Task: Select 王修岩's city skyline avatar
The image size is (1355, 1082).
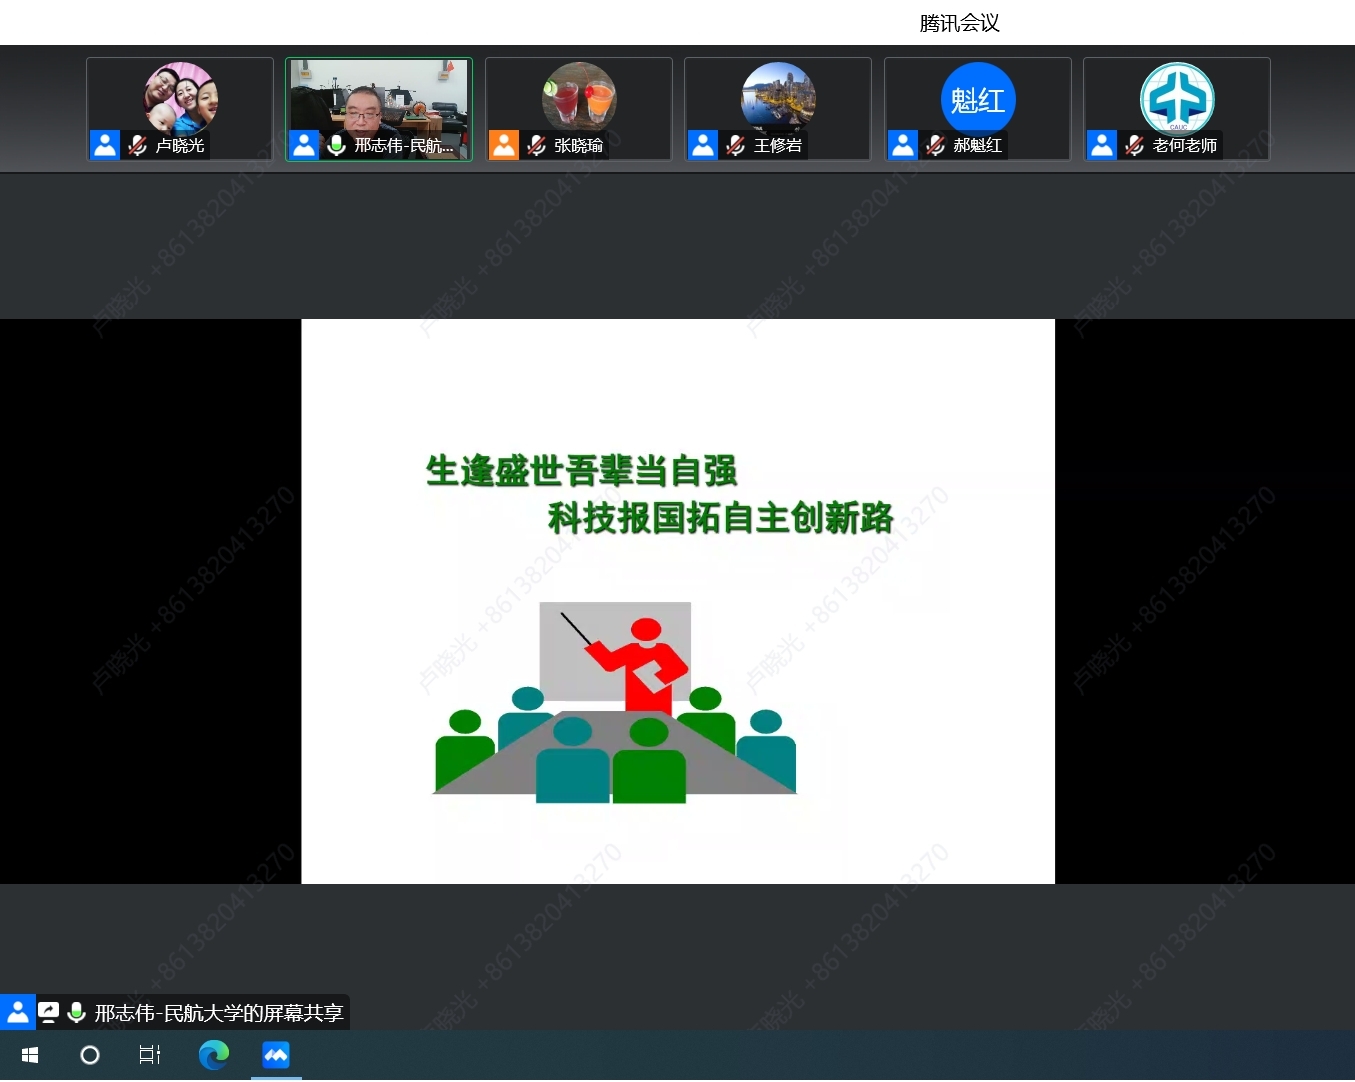Action: click(778, 97)
